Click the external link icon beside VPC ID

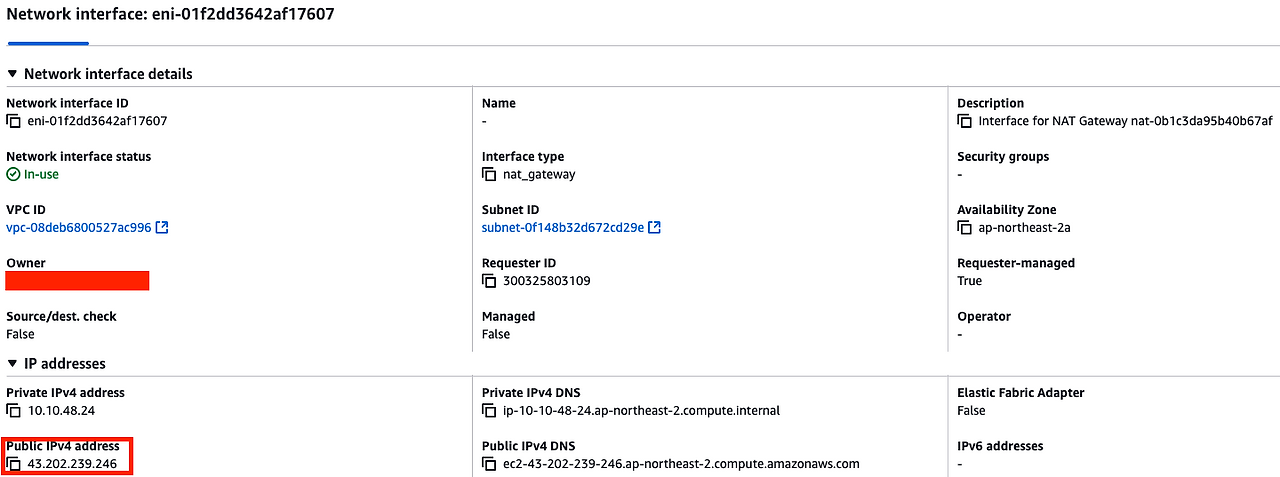(162, 228)
